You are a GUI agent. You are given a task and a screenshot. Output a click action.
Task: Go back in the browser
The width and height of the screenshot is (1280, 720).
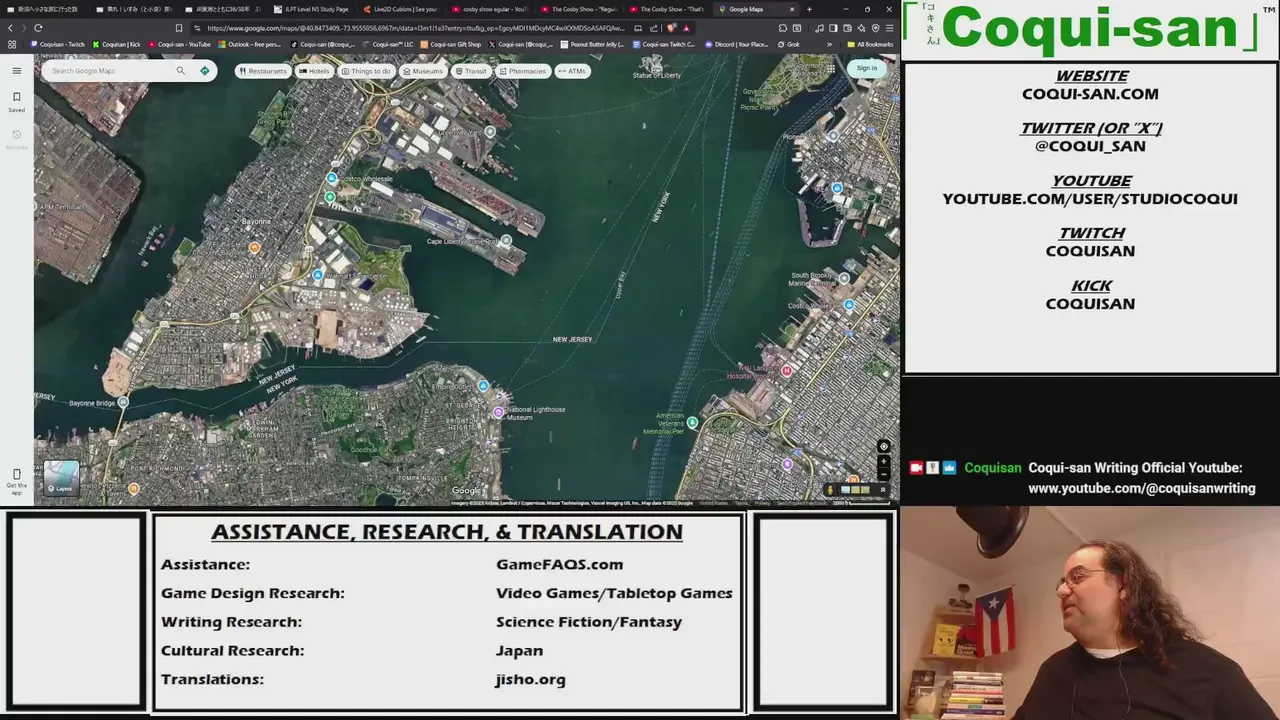pos(11,28)
